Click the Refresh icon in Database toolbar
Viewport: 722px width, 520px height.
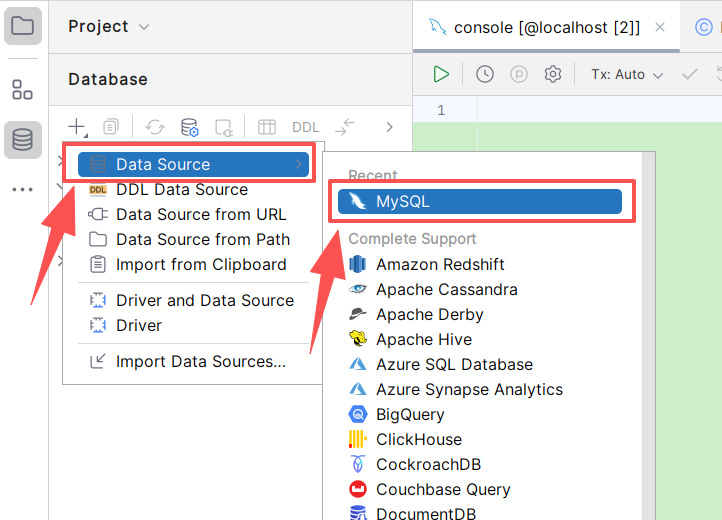pos(155,127)
